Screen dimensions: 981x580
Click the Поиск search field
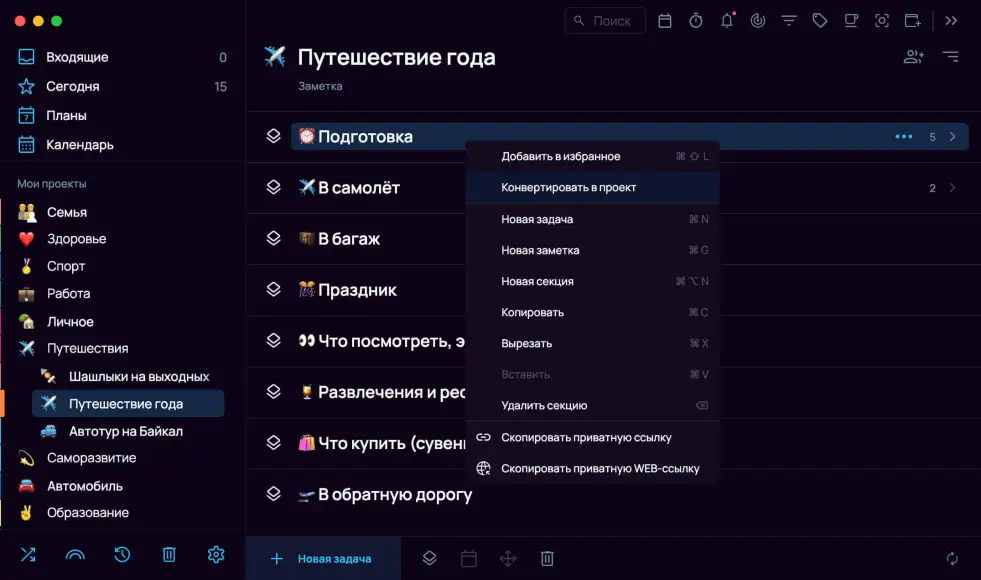coord(605,21)
